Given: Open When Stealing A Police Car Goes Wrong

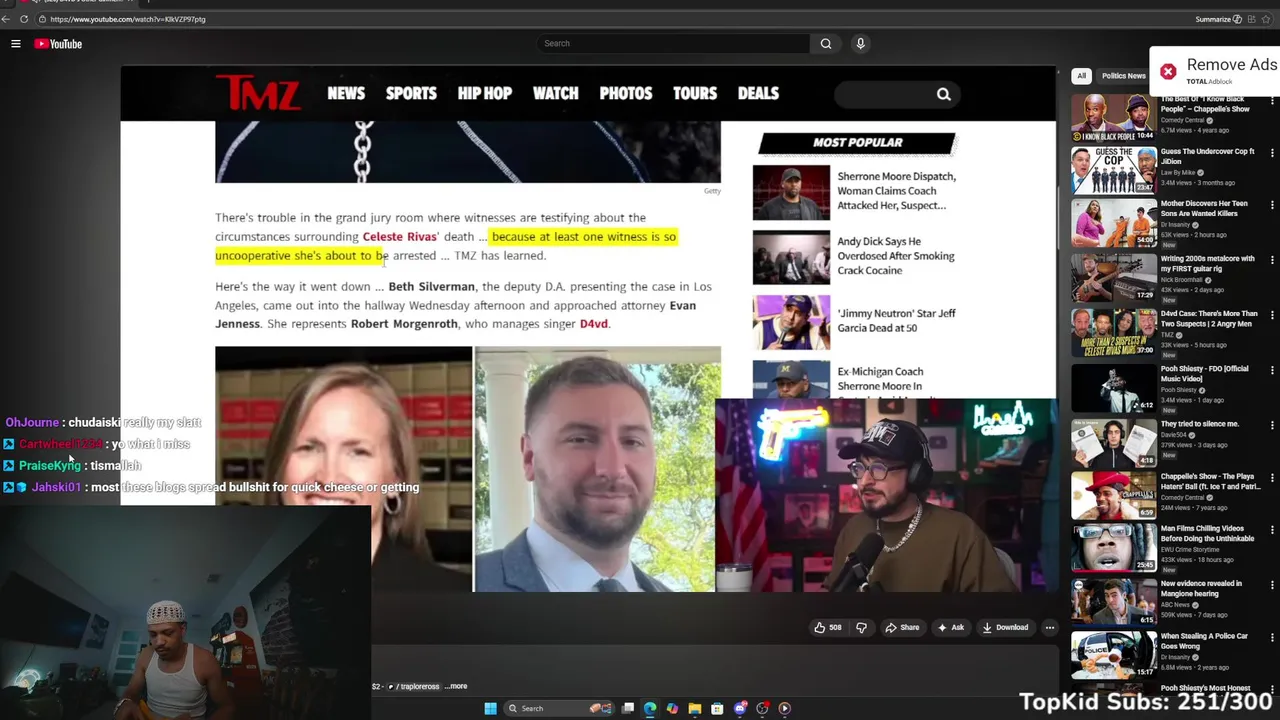Looking at the screenshot, I should (1204, 641).
